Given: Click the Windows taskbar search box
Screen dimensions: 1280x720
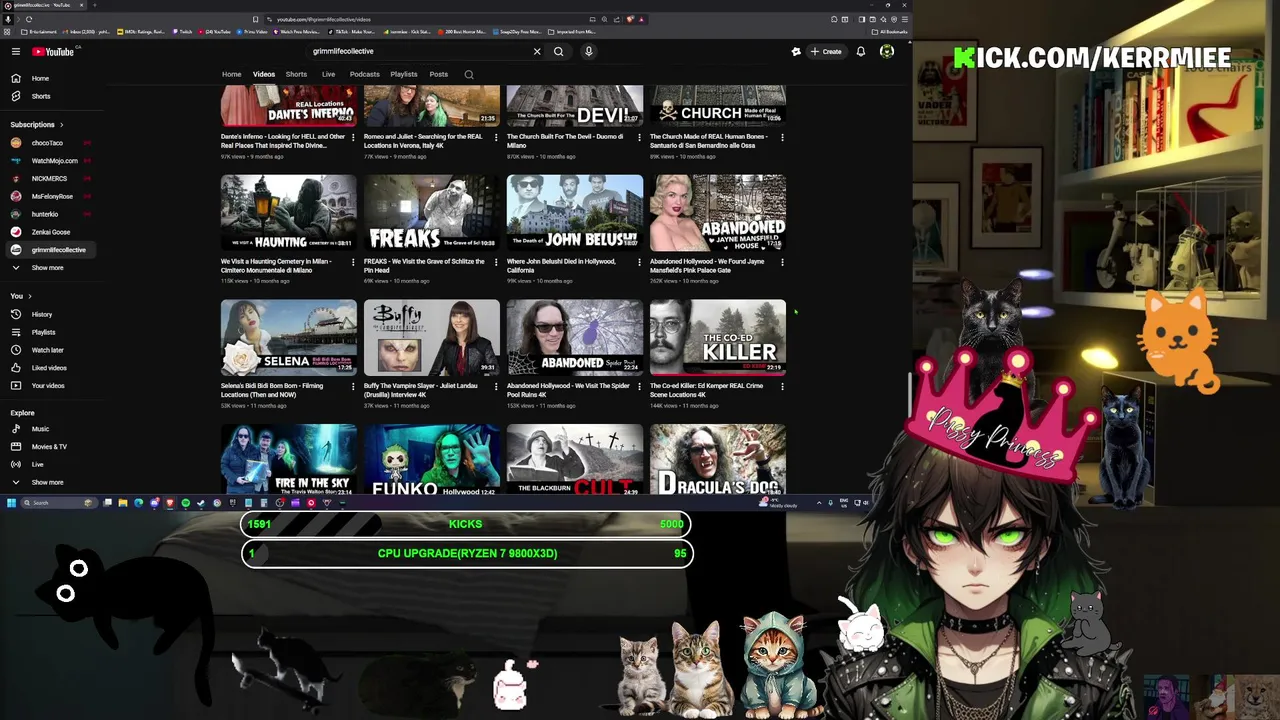Looking at the screenshot, I should point(58,503).
